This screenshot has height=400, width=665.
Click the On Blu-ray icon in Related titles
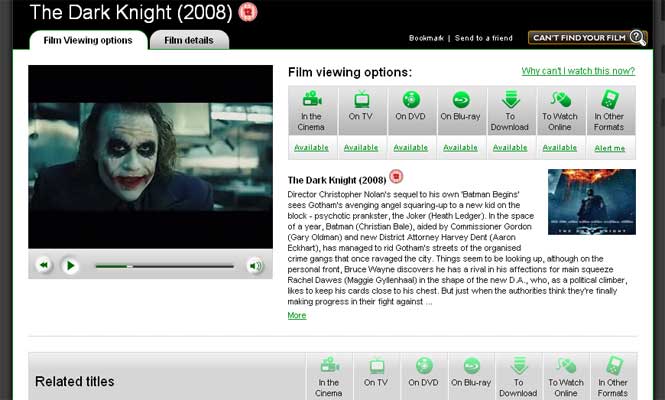click(x=471, y=366)
